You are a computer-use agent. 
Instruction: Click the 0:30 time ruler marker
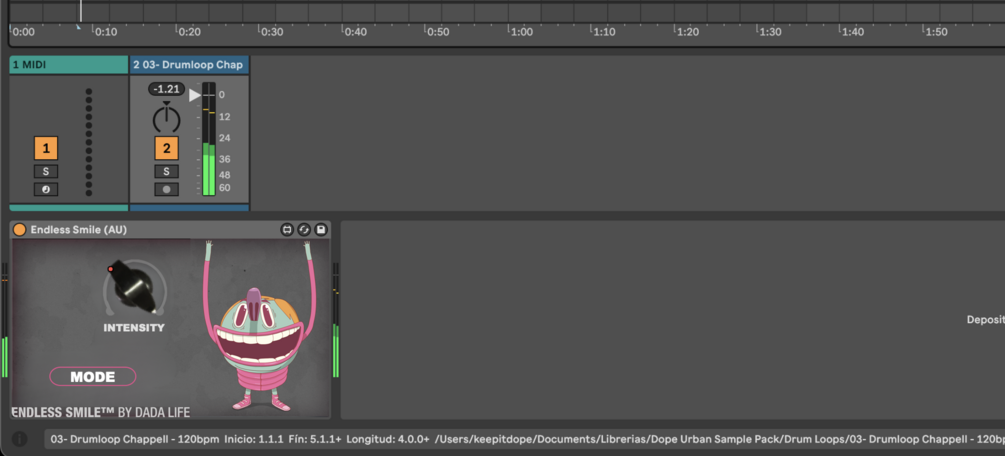pos(272,31)
